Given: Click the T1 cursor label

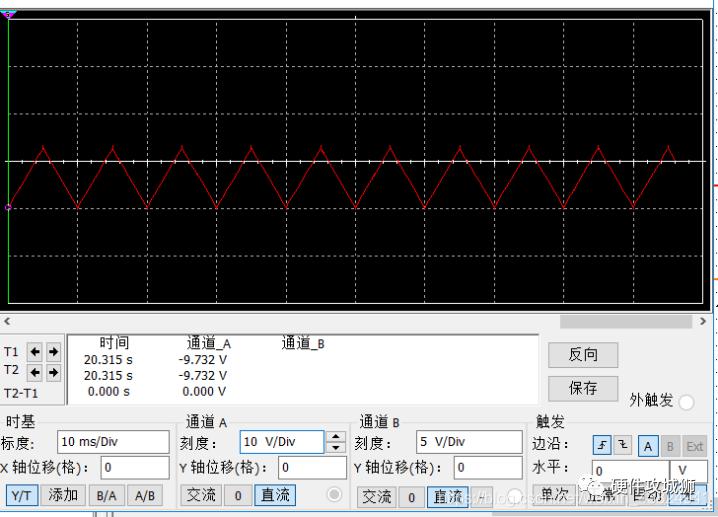Looking at the screenshot, I should [11, 352].
